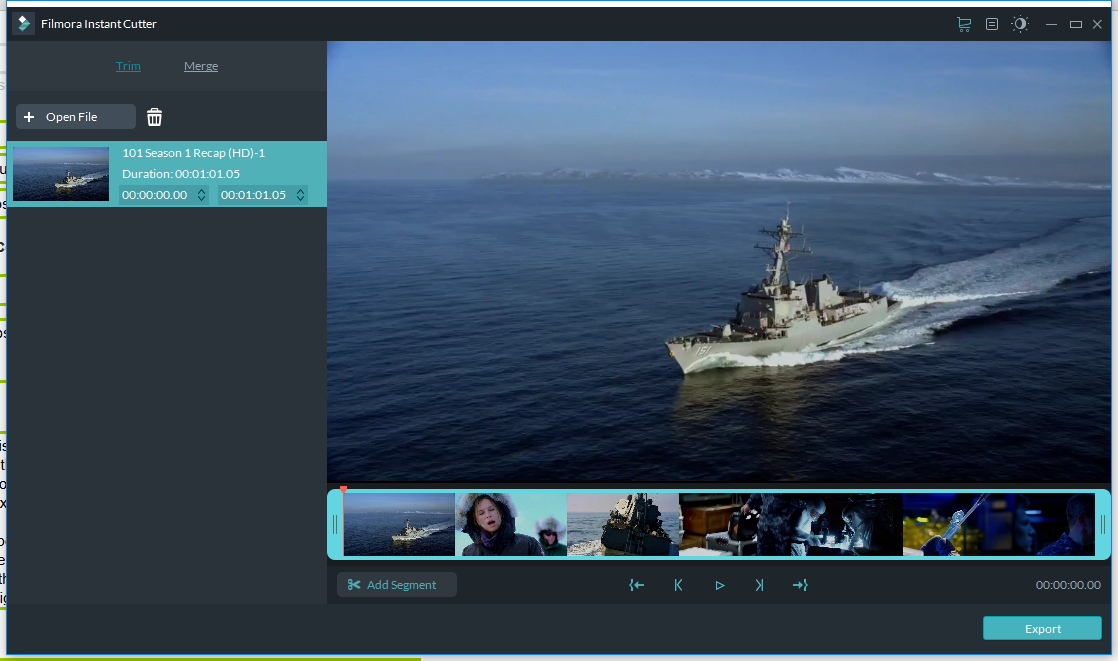This screenshot has width=1118, height=661.
Task: Export the trimmed video
Action: coord(1042,628)
